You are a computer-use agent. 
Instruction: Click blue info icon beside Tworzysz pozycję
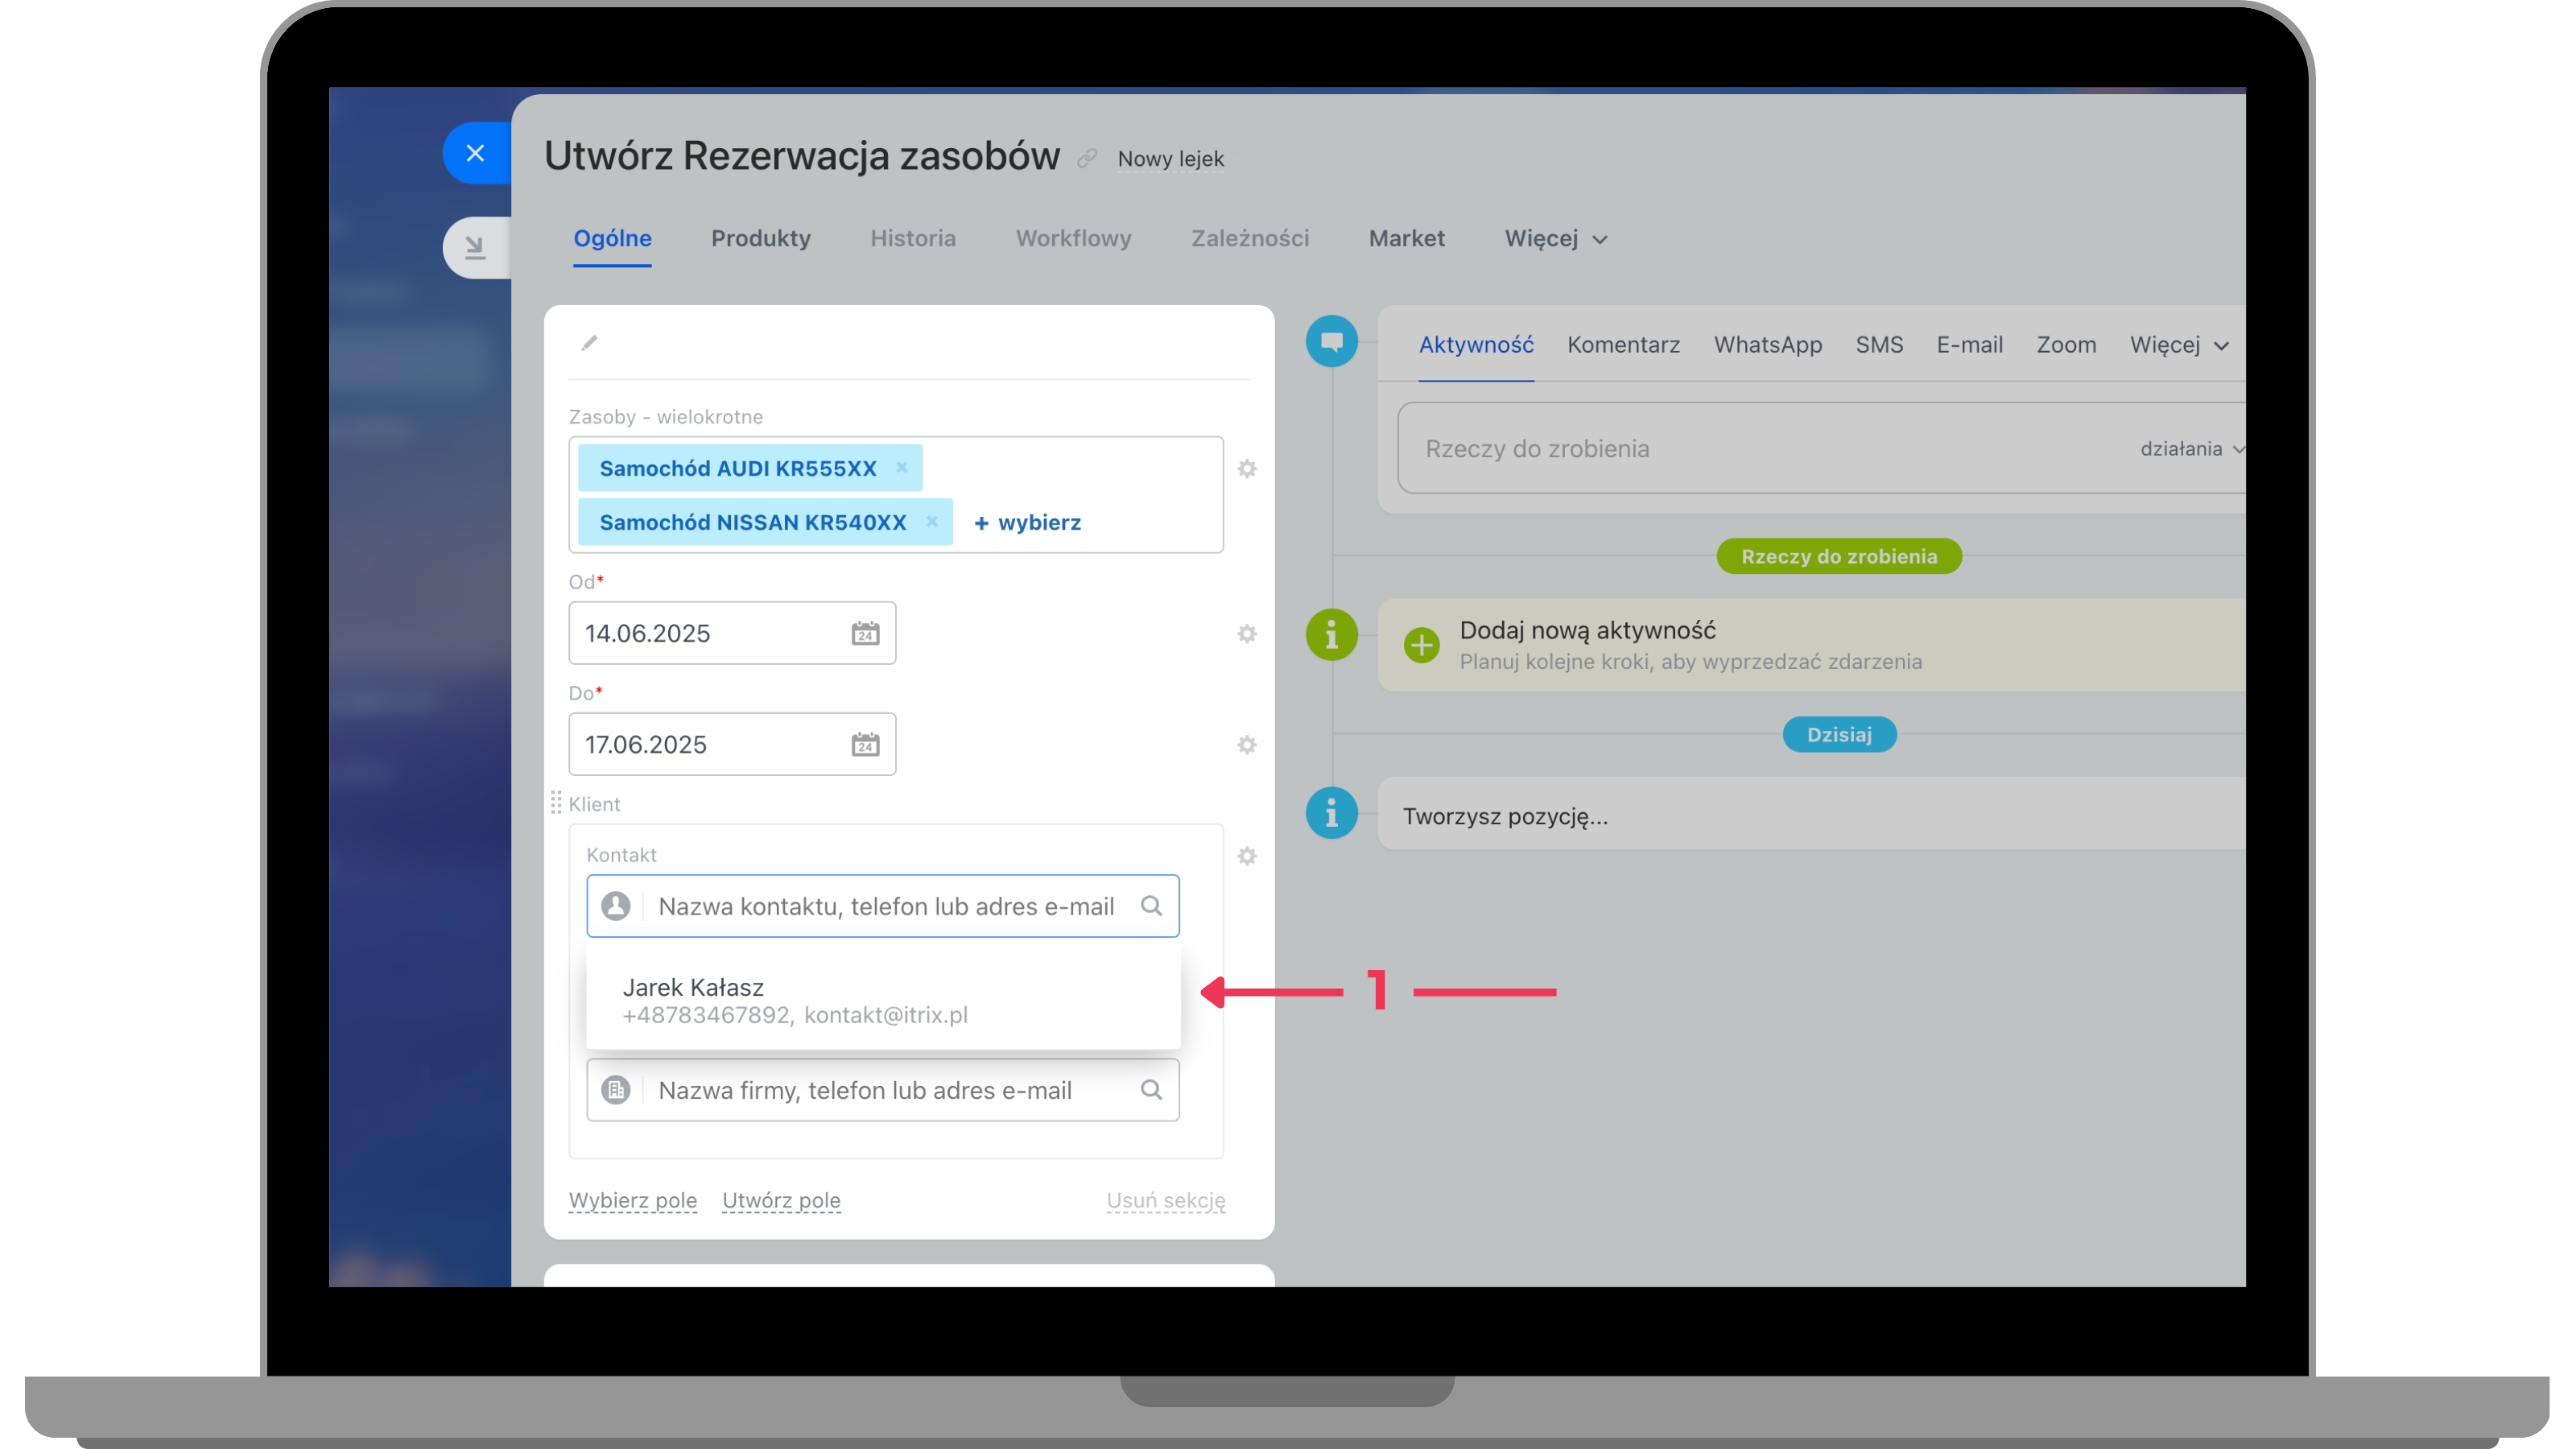point(1332,813)
